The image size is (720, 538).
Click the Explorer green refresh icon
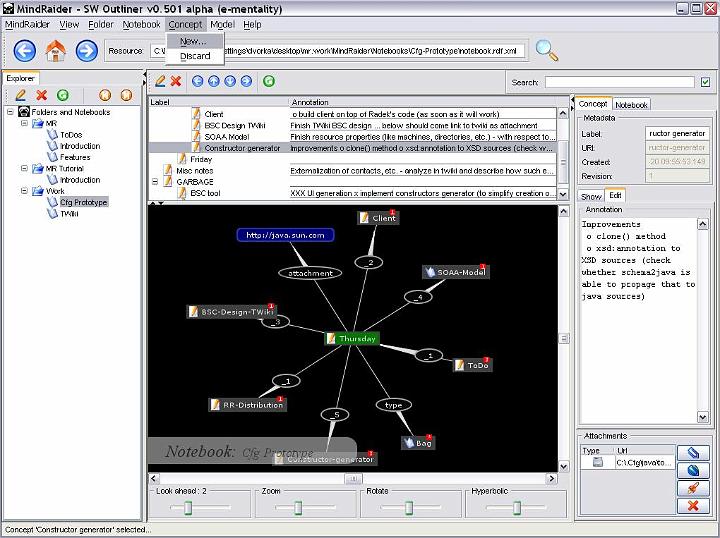(63, 95)
